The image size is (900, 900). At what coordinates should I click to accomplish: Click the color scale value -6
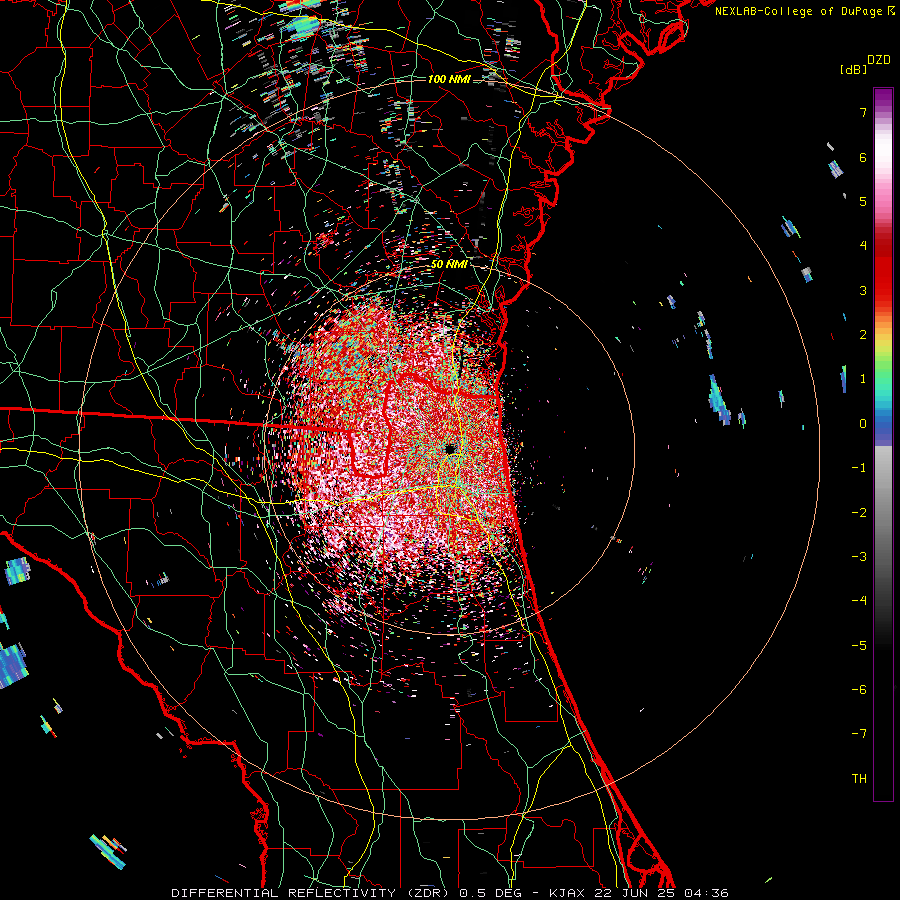(859, 690)
